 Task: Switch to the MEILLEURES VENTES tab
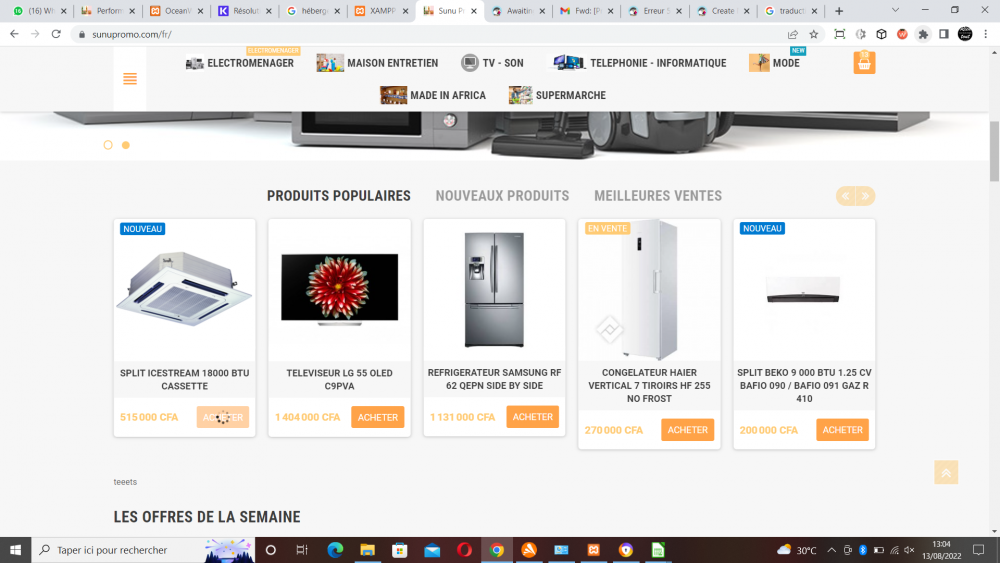[658, 196]
